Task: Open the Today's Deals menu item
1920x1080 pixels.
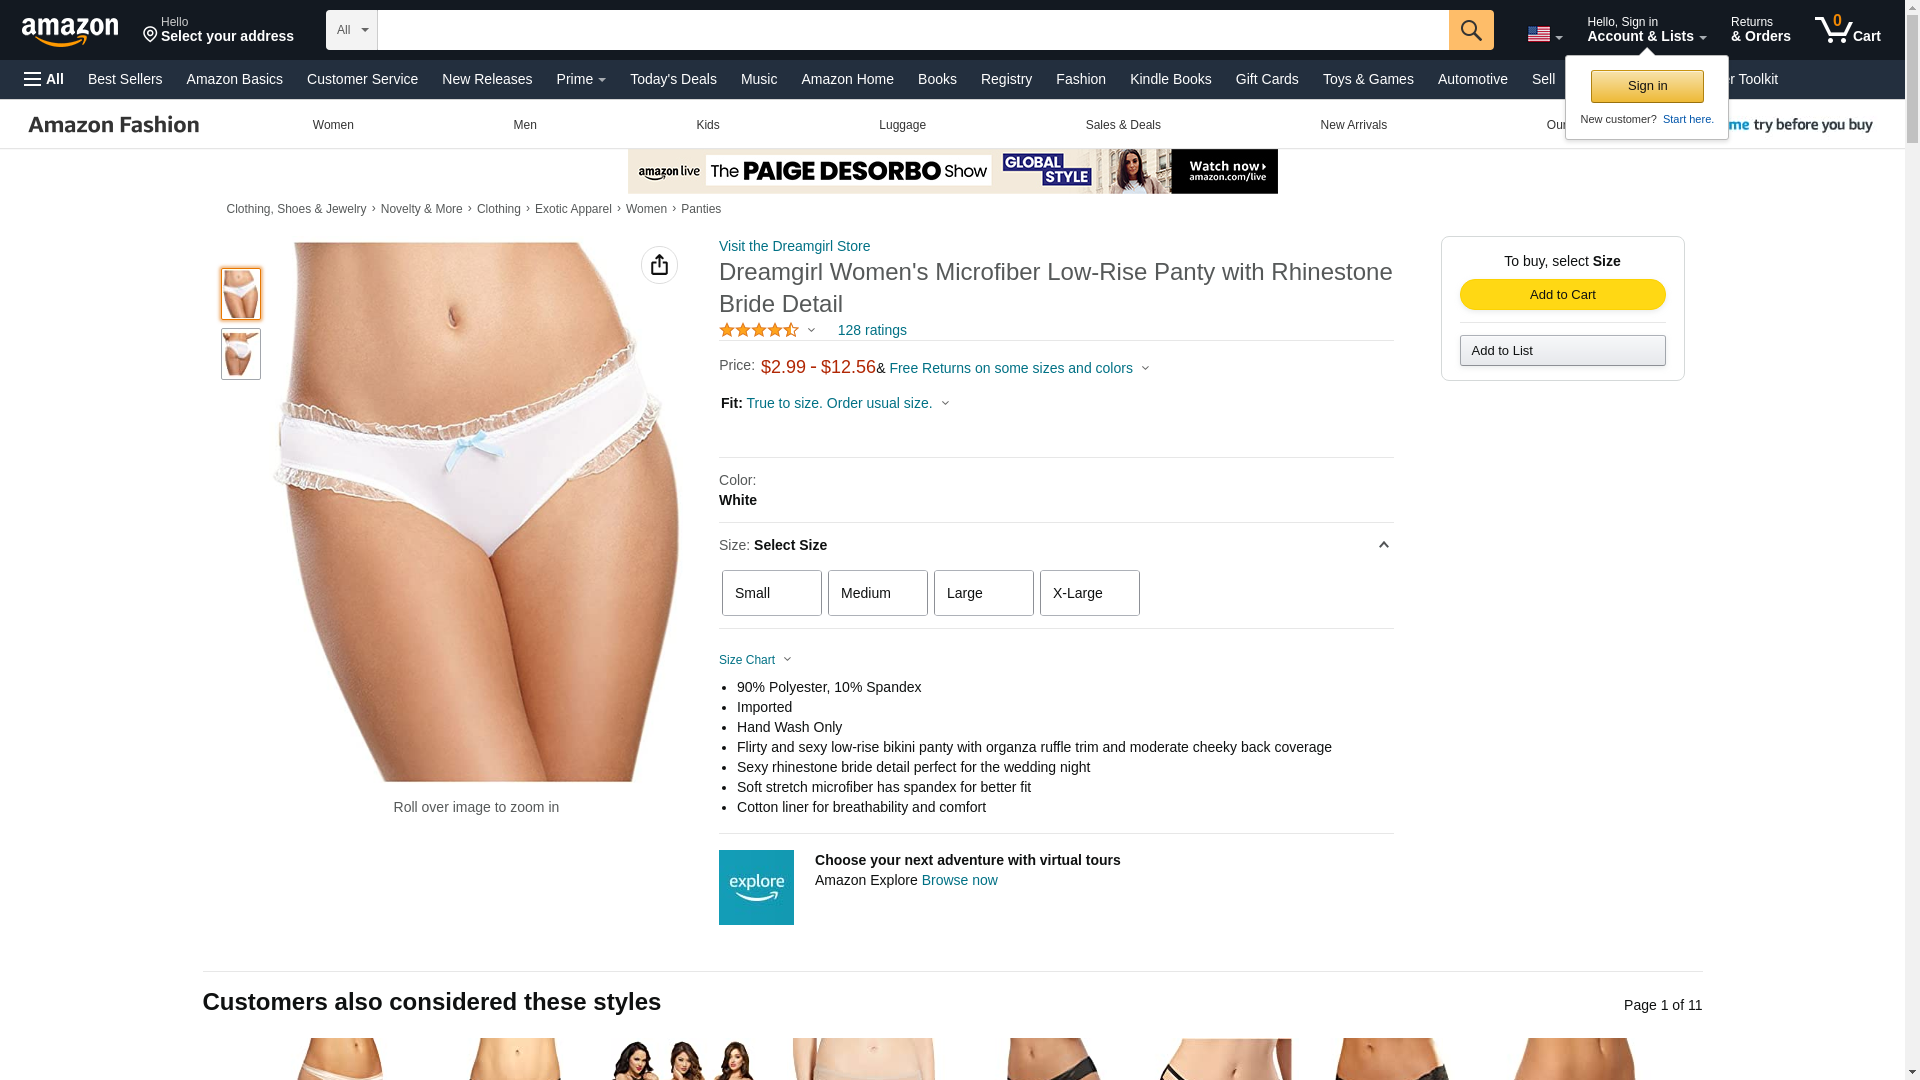Action: click(673, 79)
